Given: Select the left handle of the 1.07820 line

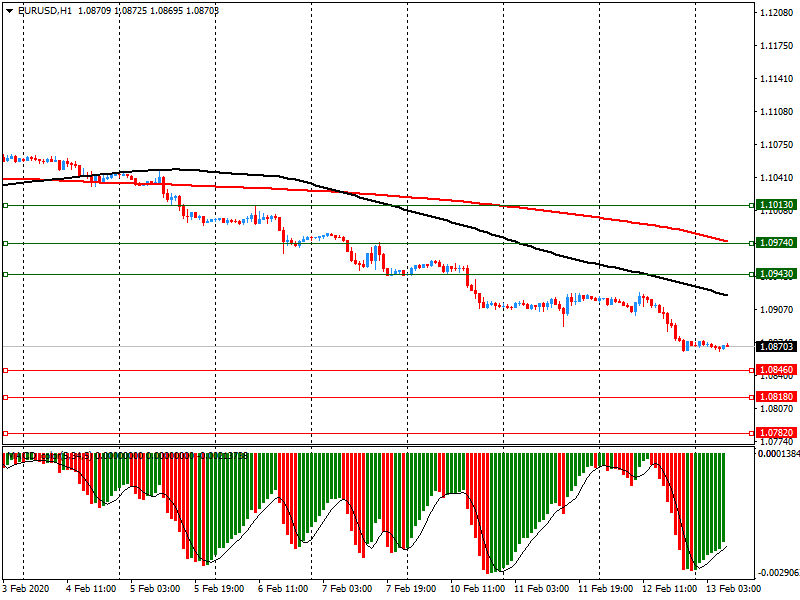Looking at the screenshot, I should [x=5, y=433].
